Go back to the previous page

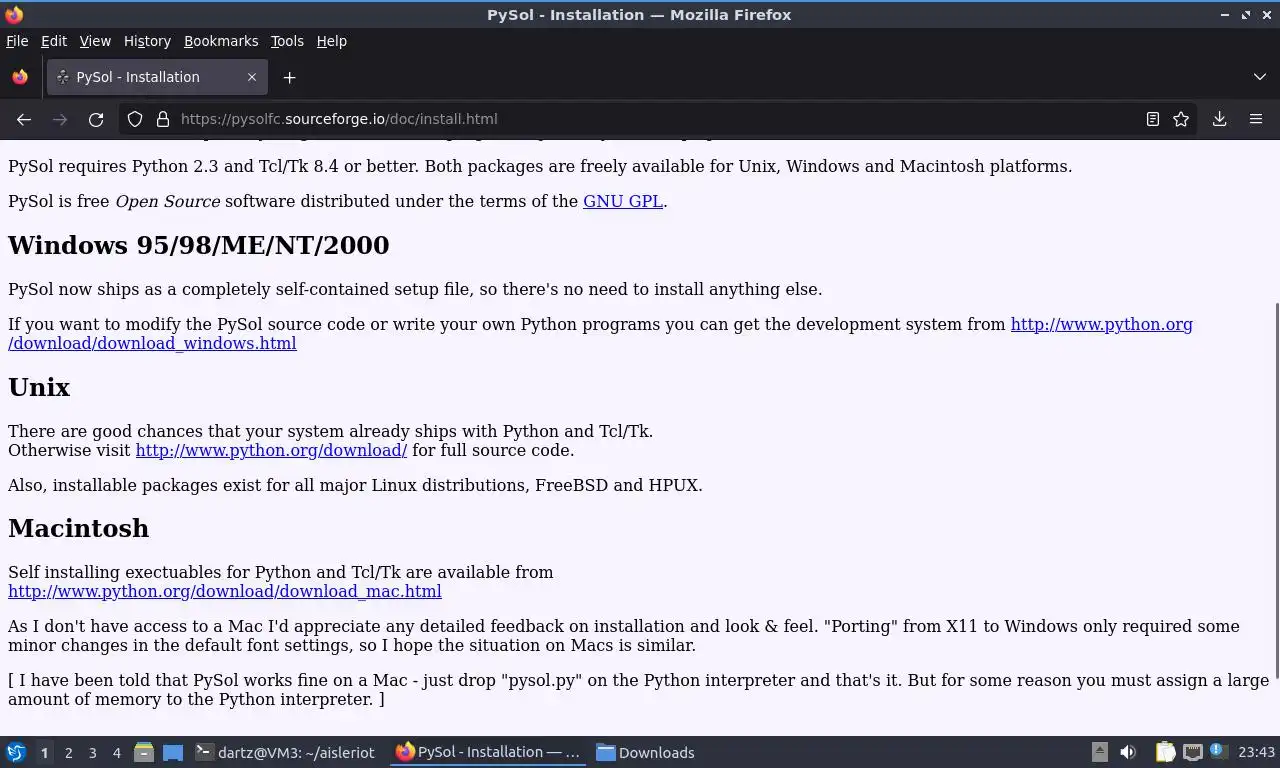[24, 119]
